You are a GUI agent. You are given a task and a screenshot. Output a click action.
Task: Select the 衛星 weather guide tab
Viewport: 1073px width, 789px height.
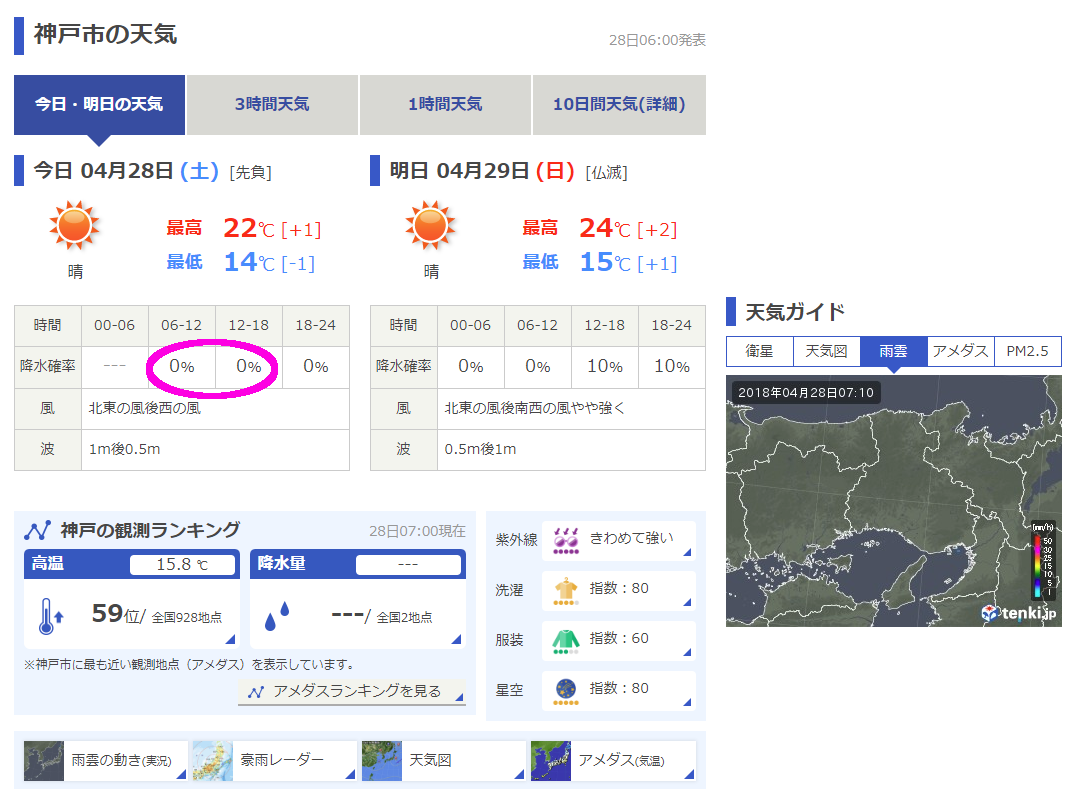(x=760, y=351)
